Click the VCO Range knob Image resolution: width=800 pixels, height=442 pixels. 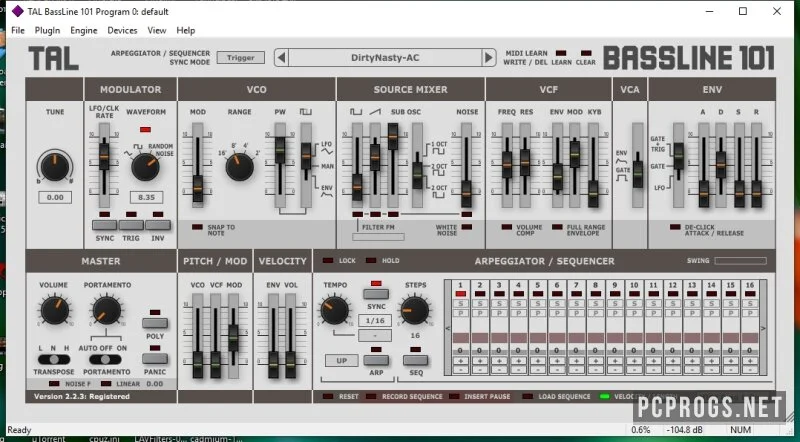pyautogui.click(x=240, y=167)
